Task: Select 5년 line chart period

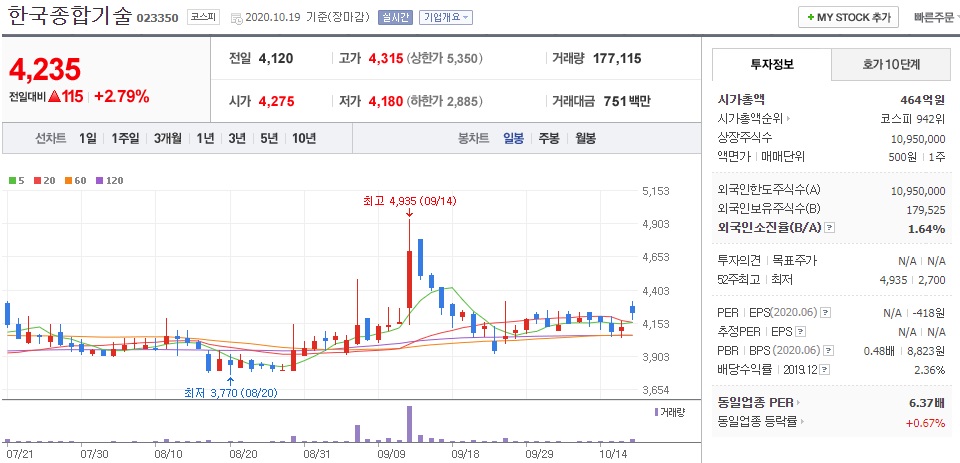Action: [269, 138]
